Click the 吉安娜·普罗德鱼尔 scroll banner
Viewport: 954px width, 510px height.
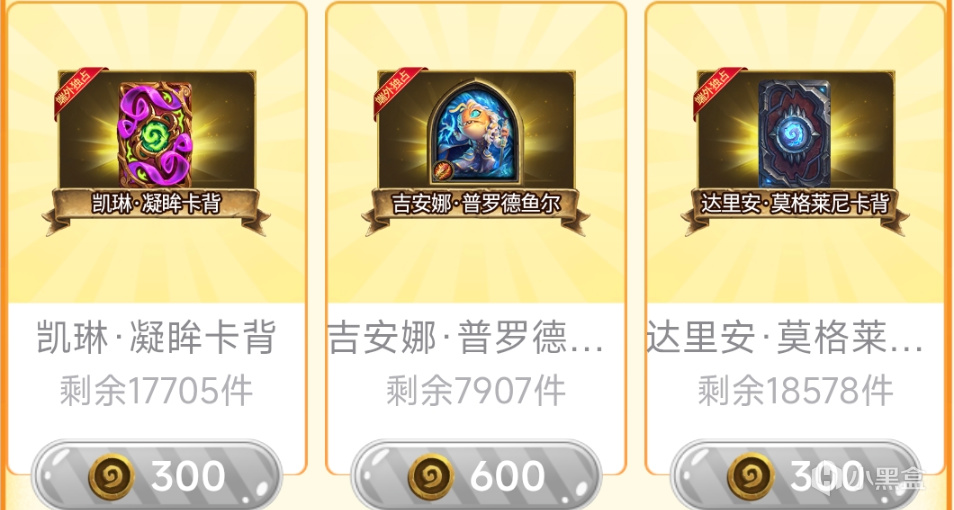tap(476, 207)
